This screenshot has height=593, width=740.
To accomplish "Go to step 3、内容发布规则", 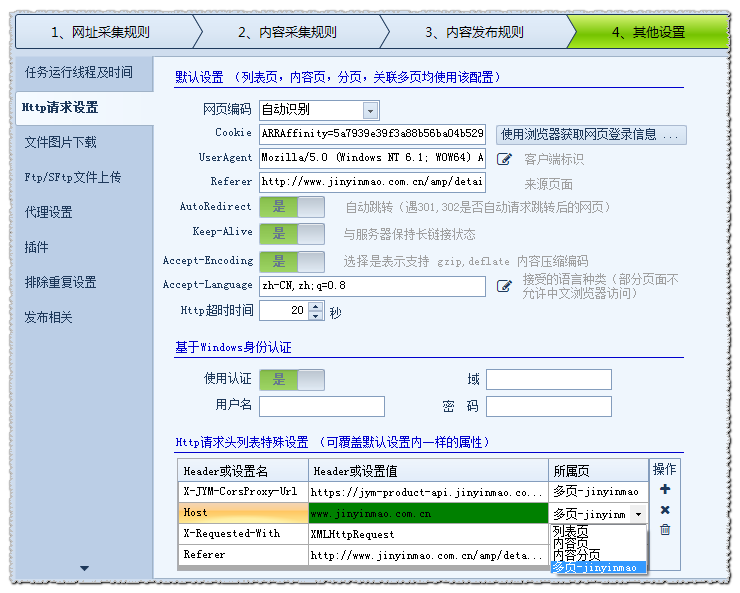I will (478, 32).
